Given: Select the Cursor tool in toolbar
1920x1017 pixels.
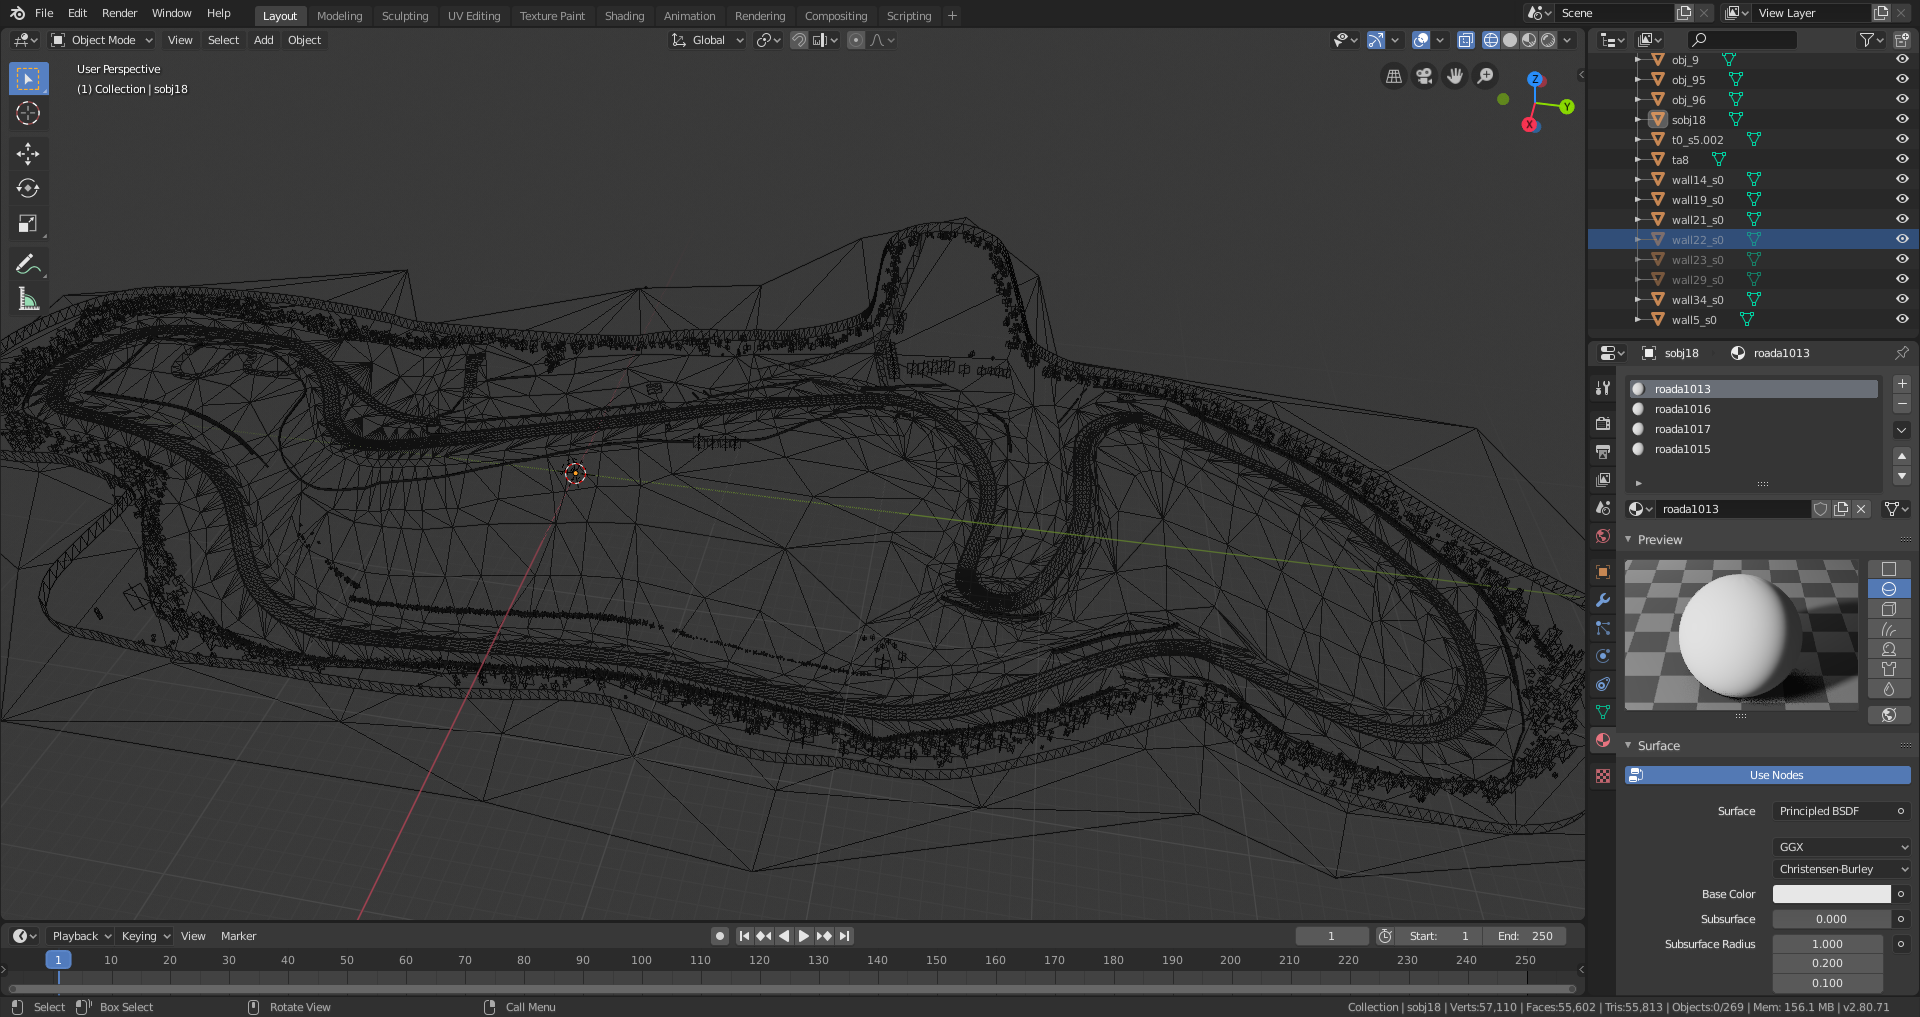Looking at the screenshot, I should tap(28, 114).
